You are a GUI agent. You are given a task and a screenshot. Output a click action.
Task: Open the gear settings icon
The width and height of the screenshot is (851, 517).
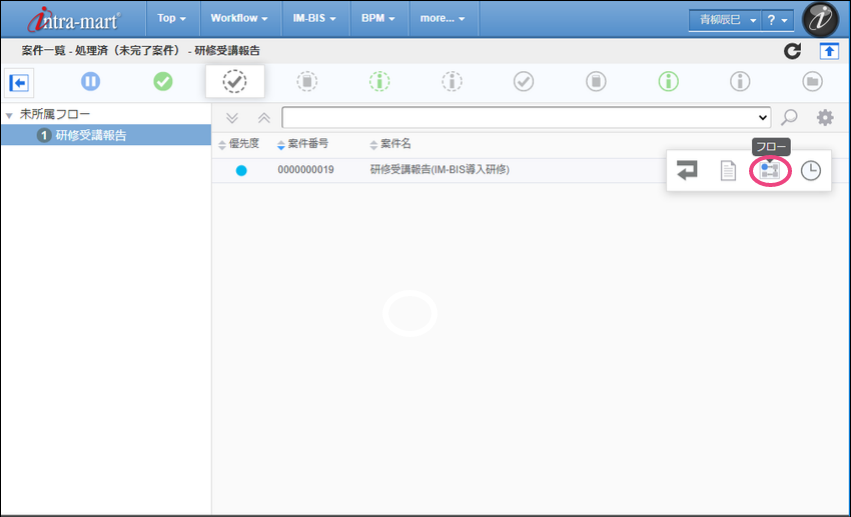[x=825, y=117]
